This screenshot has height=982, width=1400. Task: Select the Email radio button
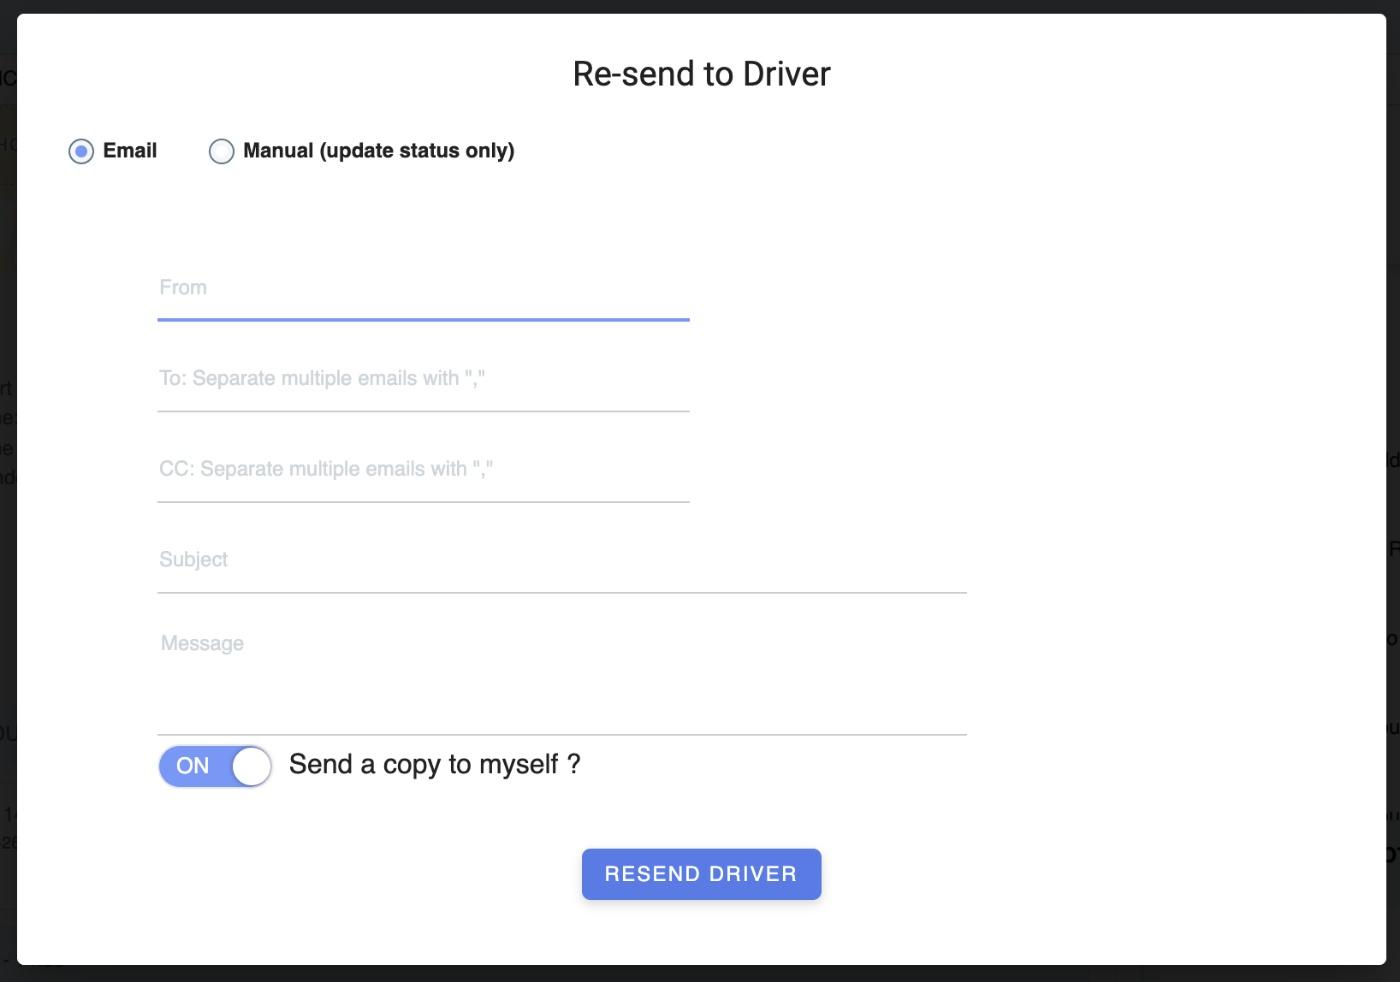point(81,151)
